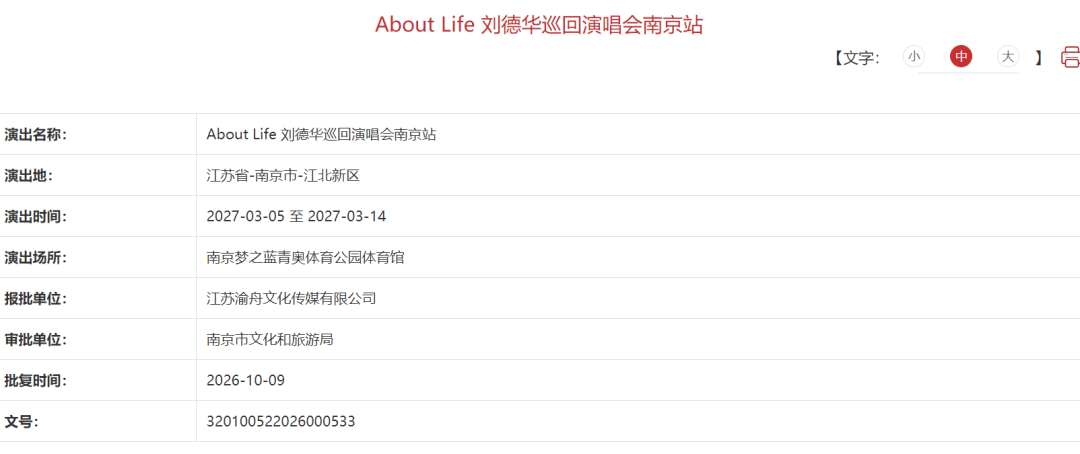Click the red page title About Life 刘德华巡回演唱会南京站

pos(539,25)
